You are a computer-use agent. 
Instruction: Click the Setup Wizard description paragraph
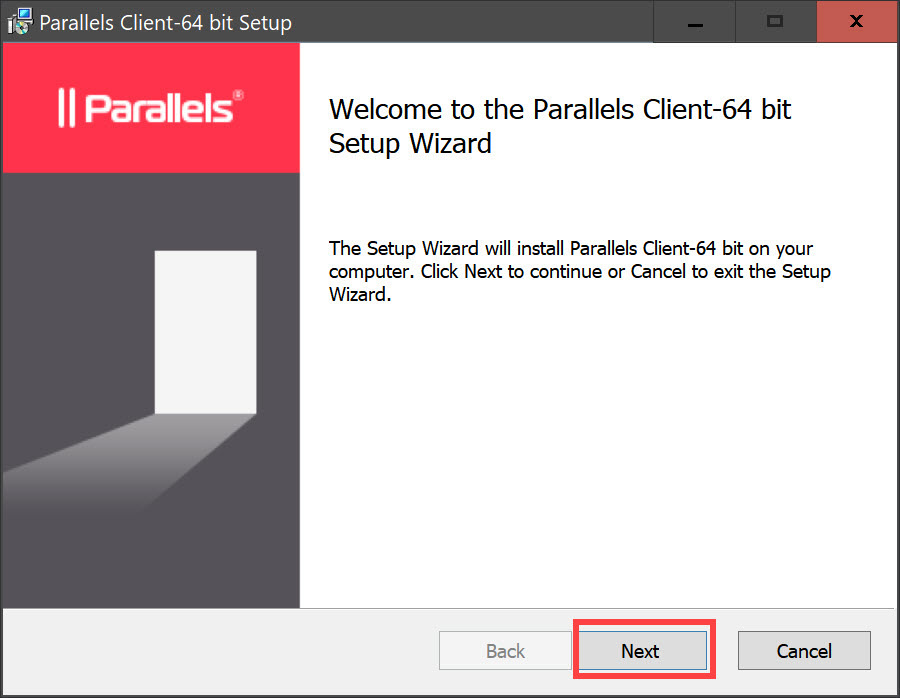click(579, 271)
